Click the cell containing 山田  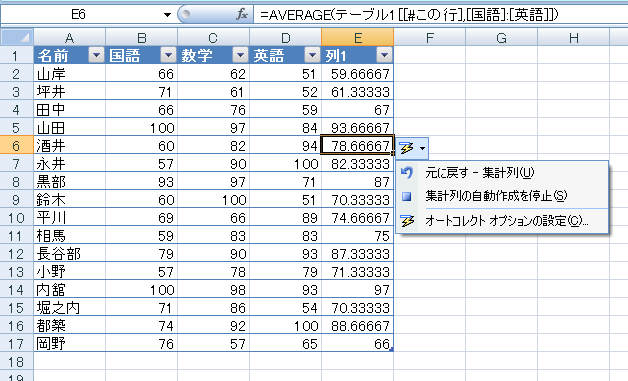(70, 128)
